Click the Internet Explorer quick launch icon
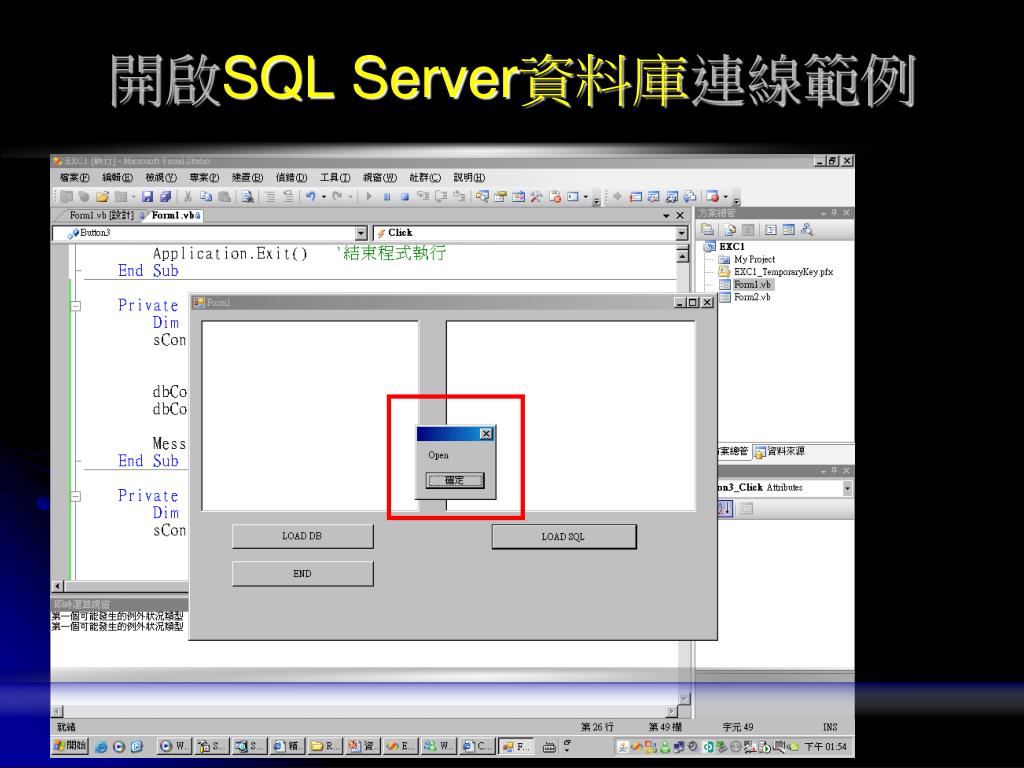Image resolution: width=1024 pixels, height=768 pixels. tap(101, 746)
